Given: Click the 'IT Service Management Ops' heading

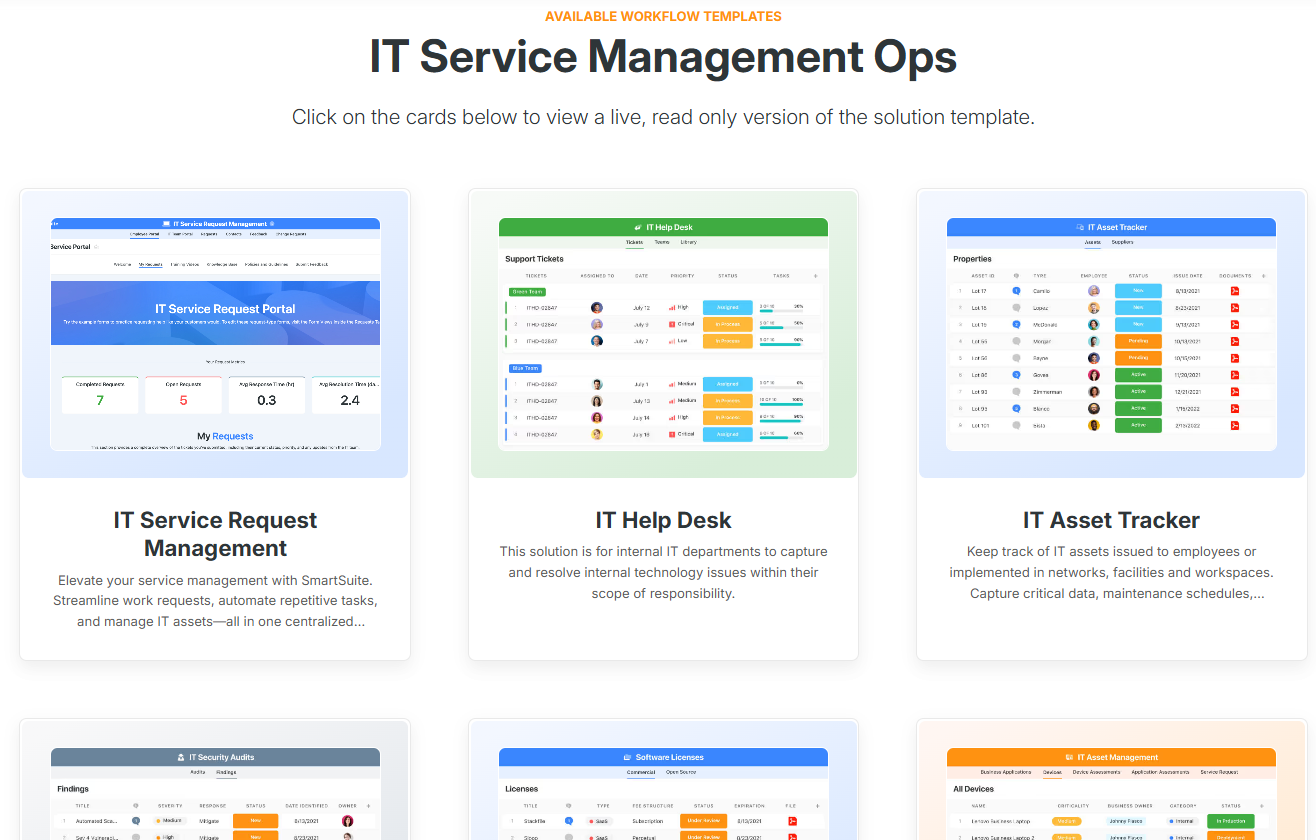Looking at the screenshot, I should [663, 56].
